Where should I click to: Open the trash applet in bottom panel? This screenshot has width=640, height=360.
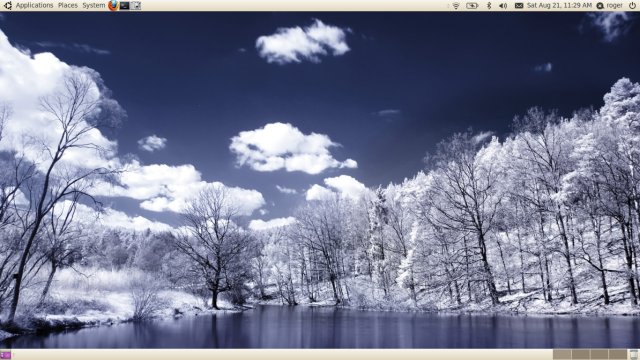pyautogui.click(x=634, y=354)
